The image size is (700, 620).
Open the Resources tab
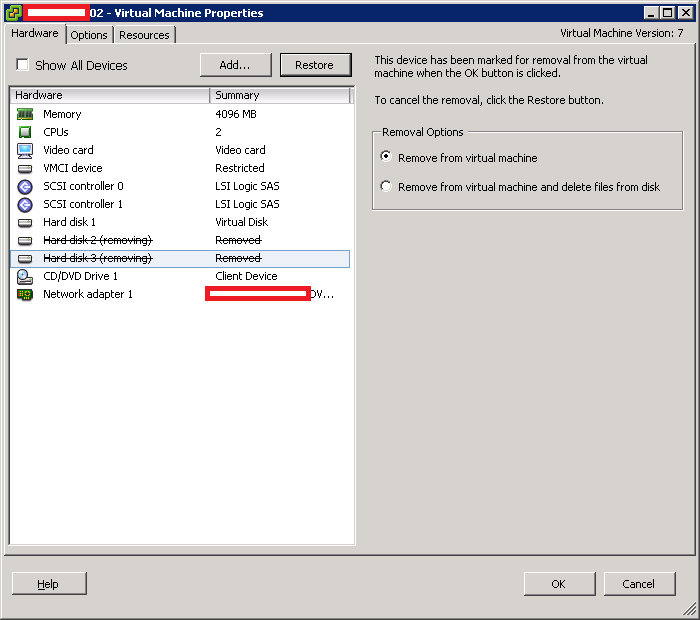[144, 35]
